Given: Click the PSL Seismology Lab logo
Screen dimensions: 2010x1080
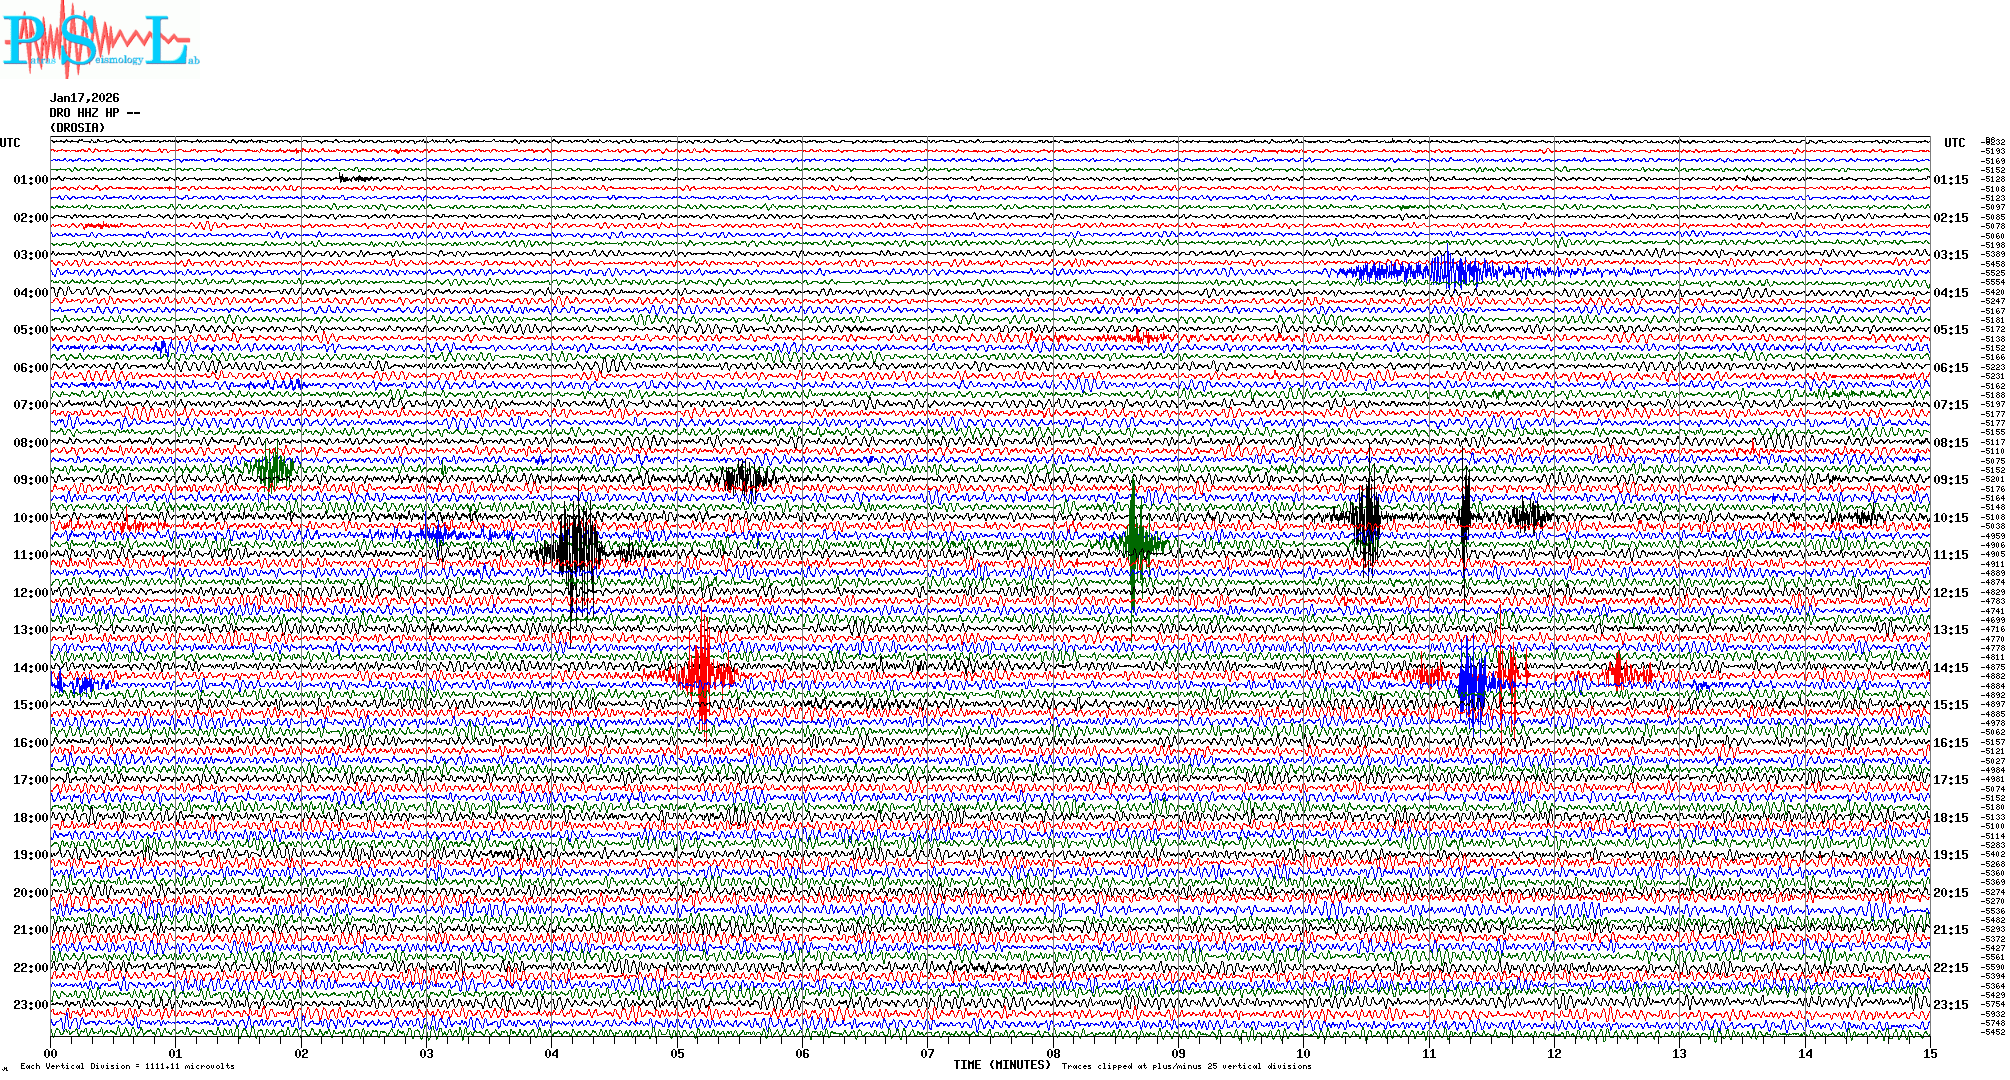Looking at the screenshot, I should tap(98, 40).
